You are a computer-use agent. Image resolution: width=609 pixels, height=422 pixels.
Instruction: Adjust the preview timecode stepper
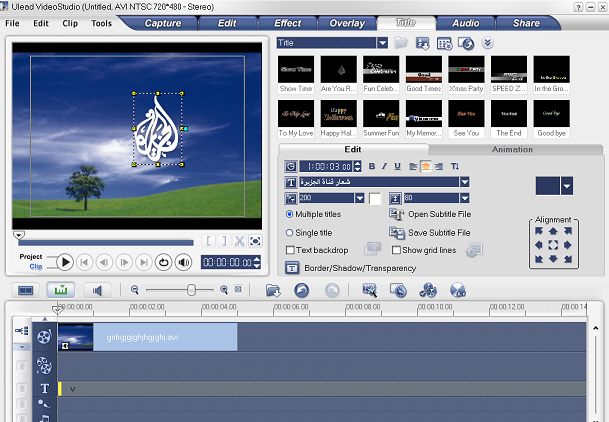click(x=257, y=262)
